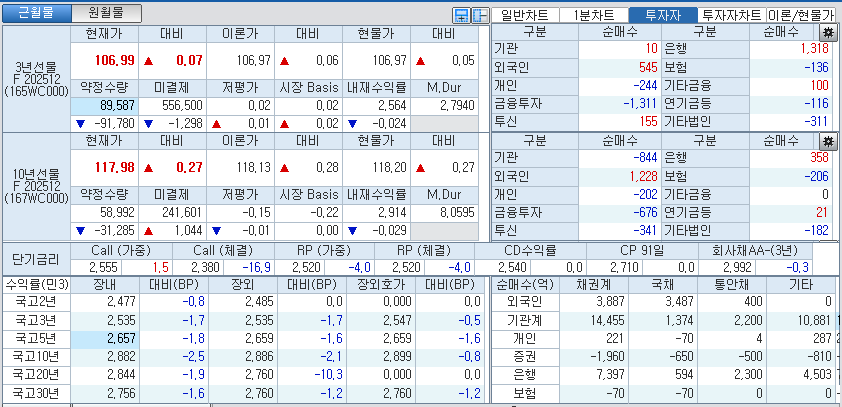Select the 국고2년 row label
Image resolution: width=842 pixels, height=407 pixels.
tap(36, 302)
